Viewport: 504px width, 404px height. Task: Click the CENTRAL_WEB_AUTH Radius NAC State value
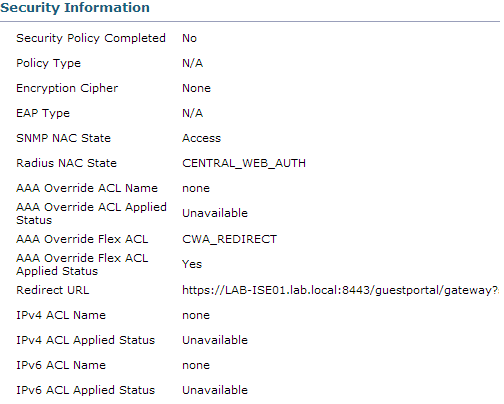click(244, 163)
